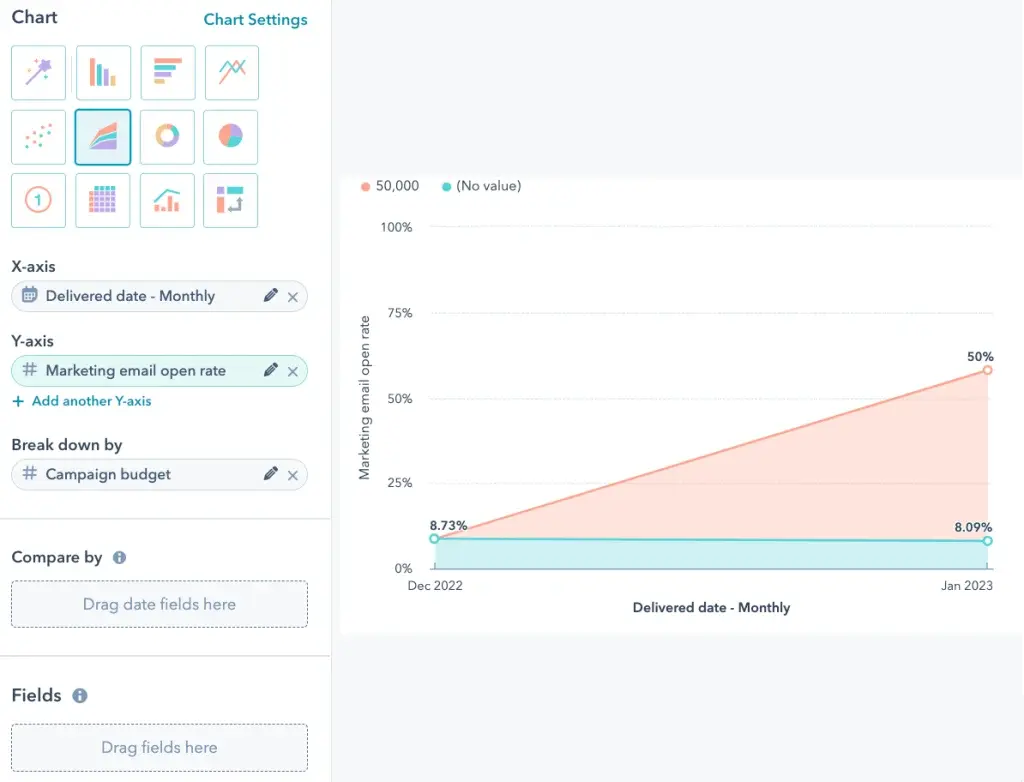Screen dimensions: 1024x782
Task: Toggle the (No value) legend series
Action: tap(481, 186)
